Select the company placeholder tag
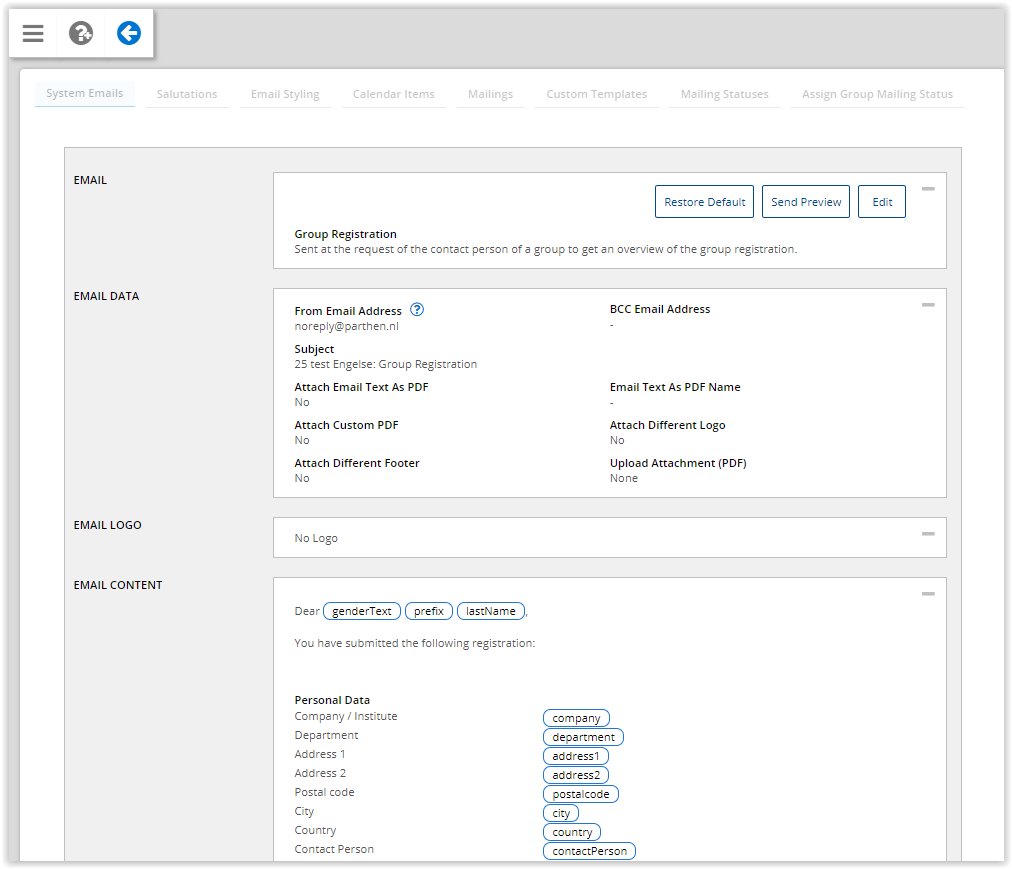 tap(576, 718)
